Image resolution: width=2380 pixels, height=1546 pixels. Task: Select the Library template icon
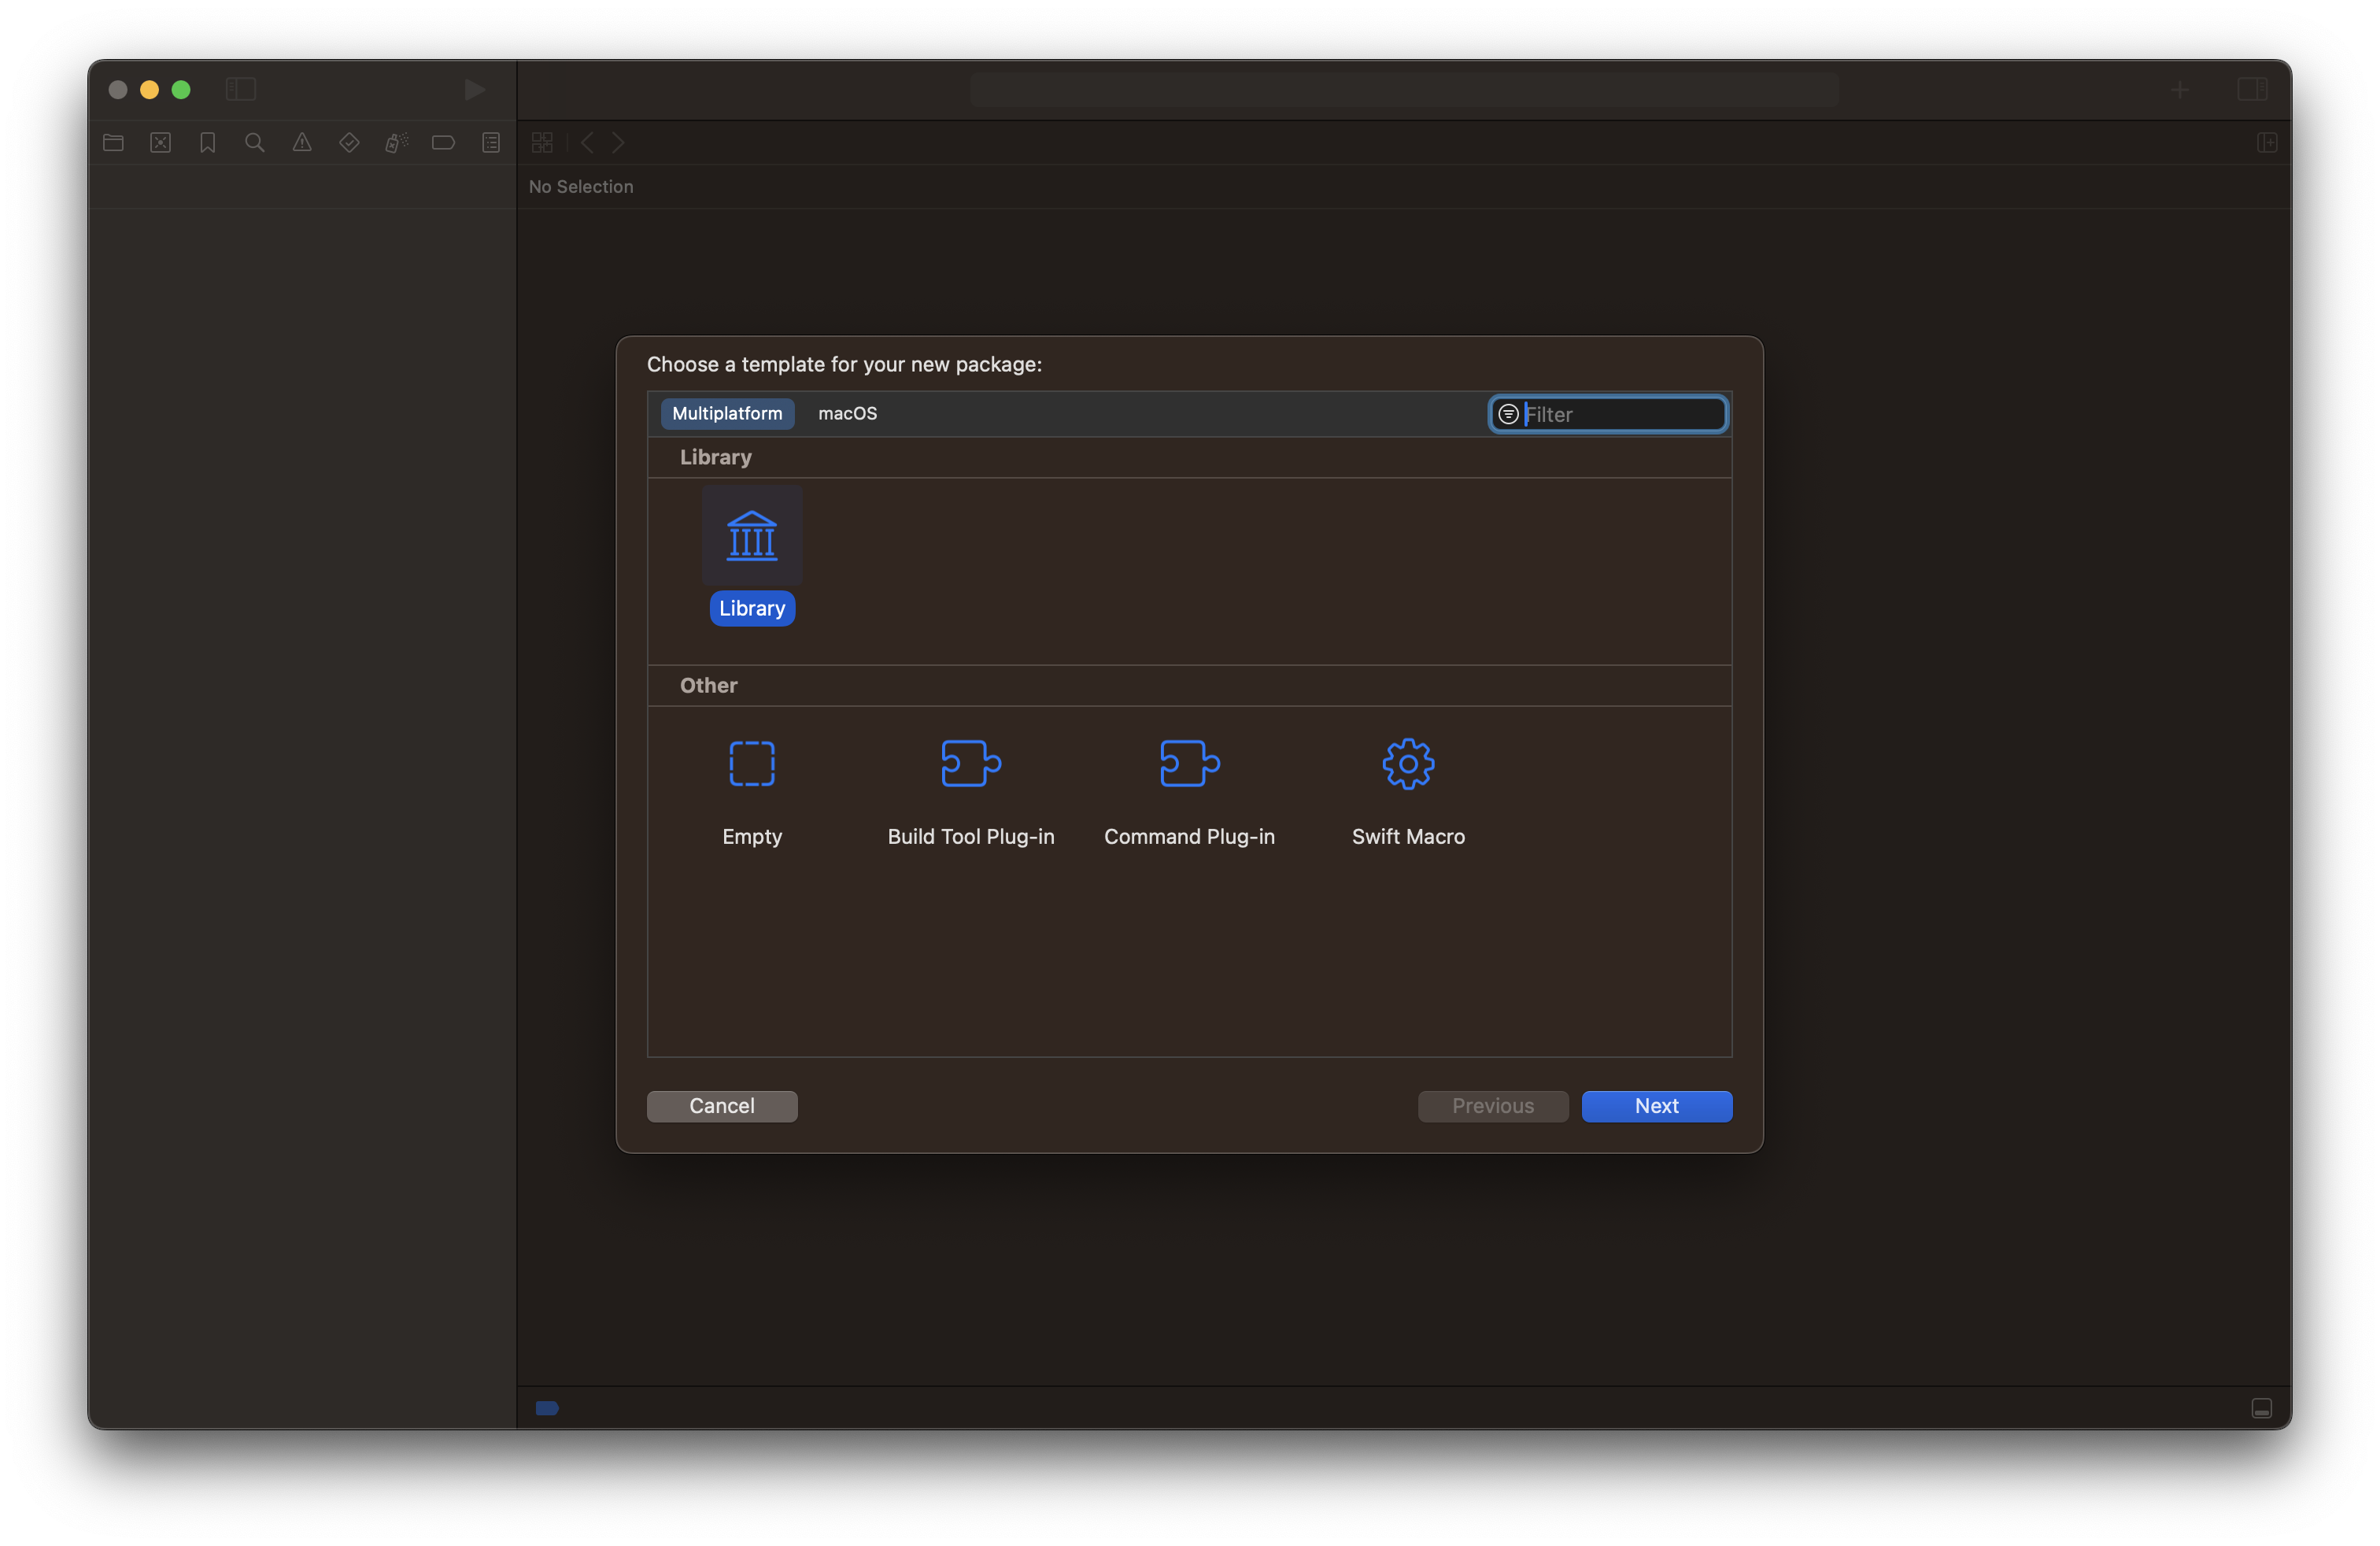tap(751, 536)
